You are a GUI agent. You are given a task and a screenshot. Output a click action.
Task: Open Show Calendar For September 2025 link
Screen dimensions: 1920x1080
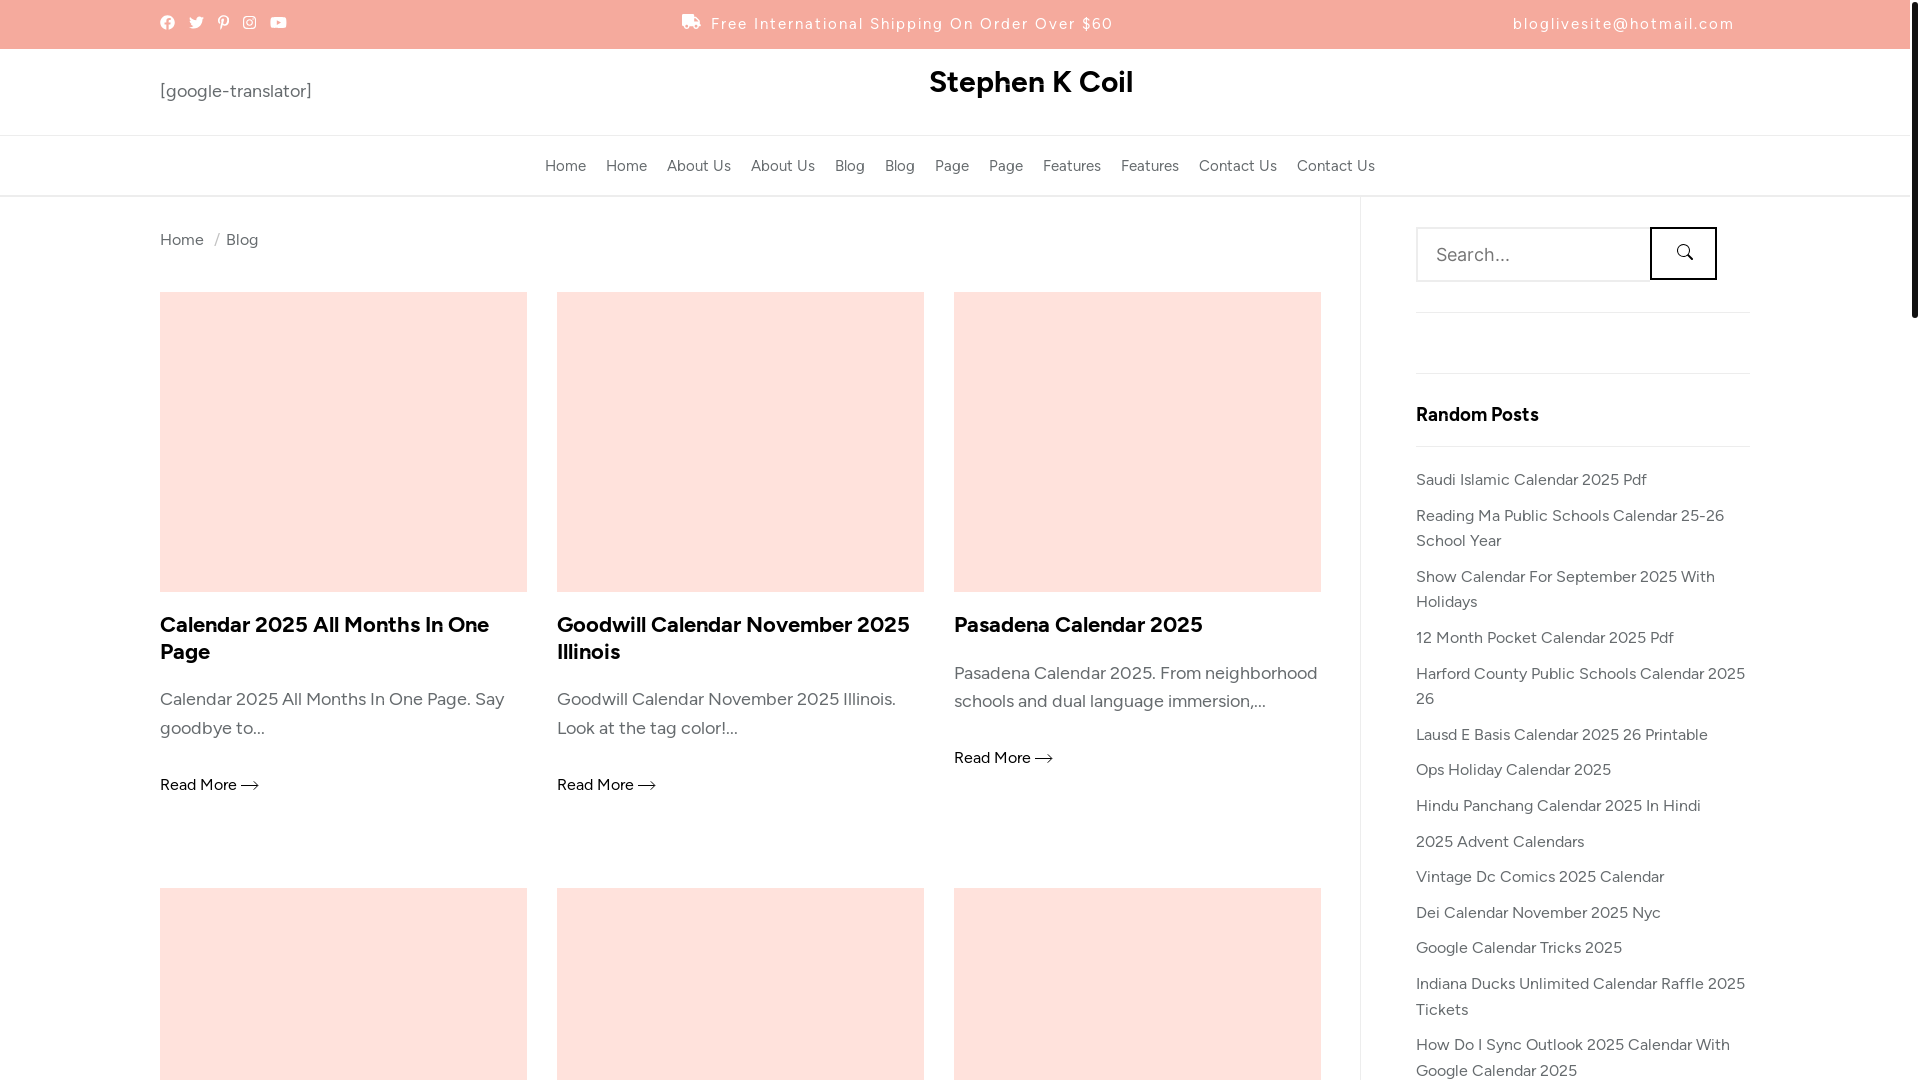pos(1565,589)
